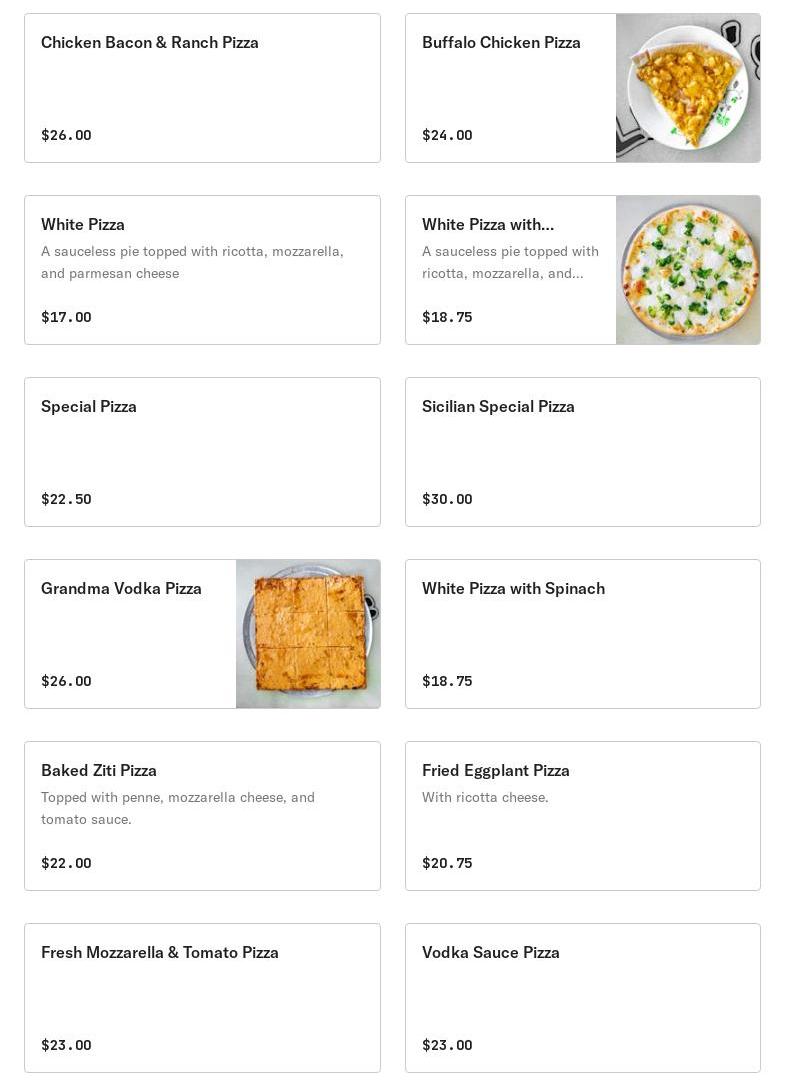Click the $30.00 price on Sicilian Special
785x1087 pixels.
[447, 499]
